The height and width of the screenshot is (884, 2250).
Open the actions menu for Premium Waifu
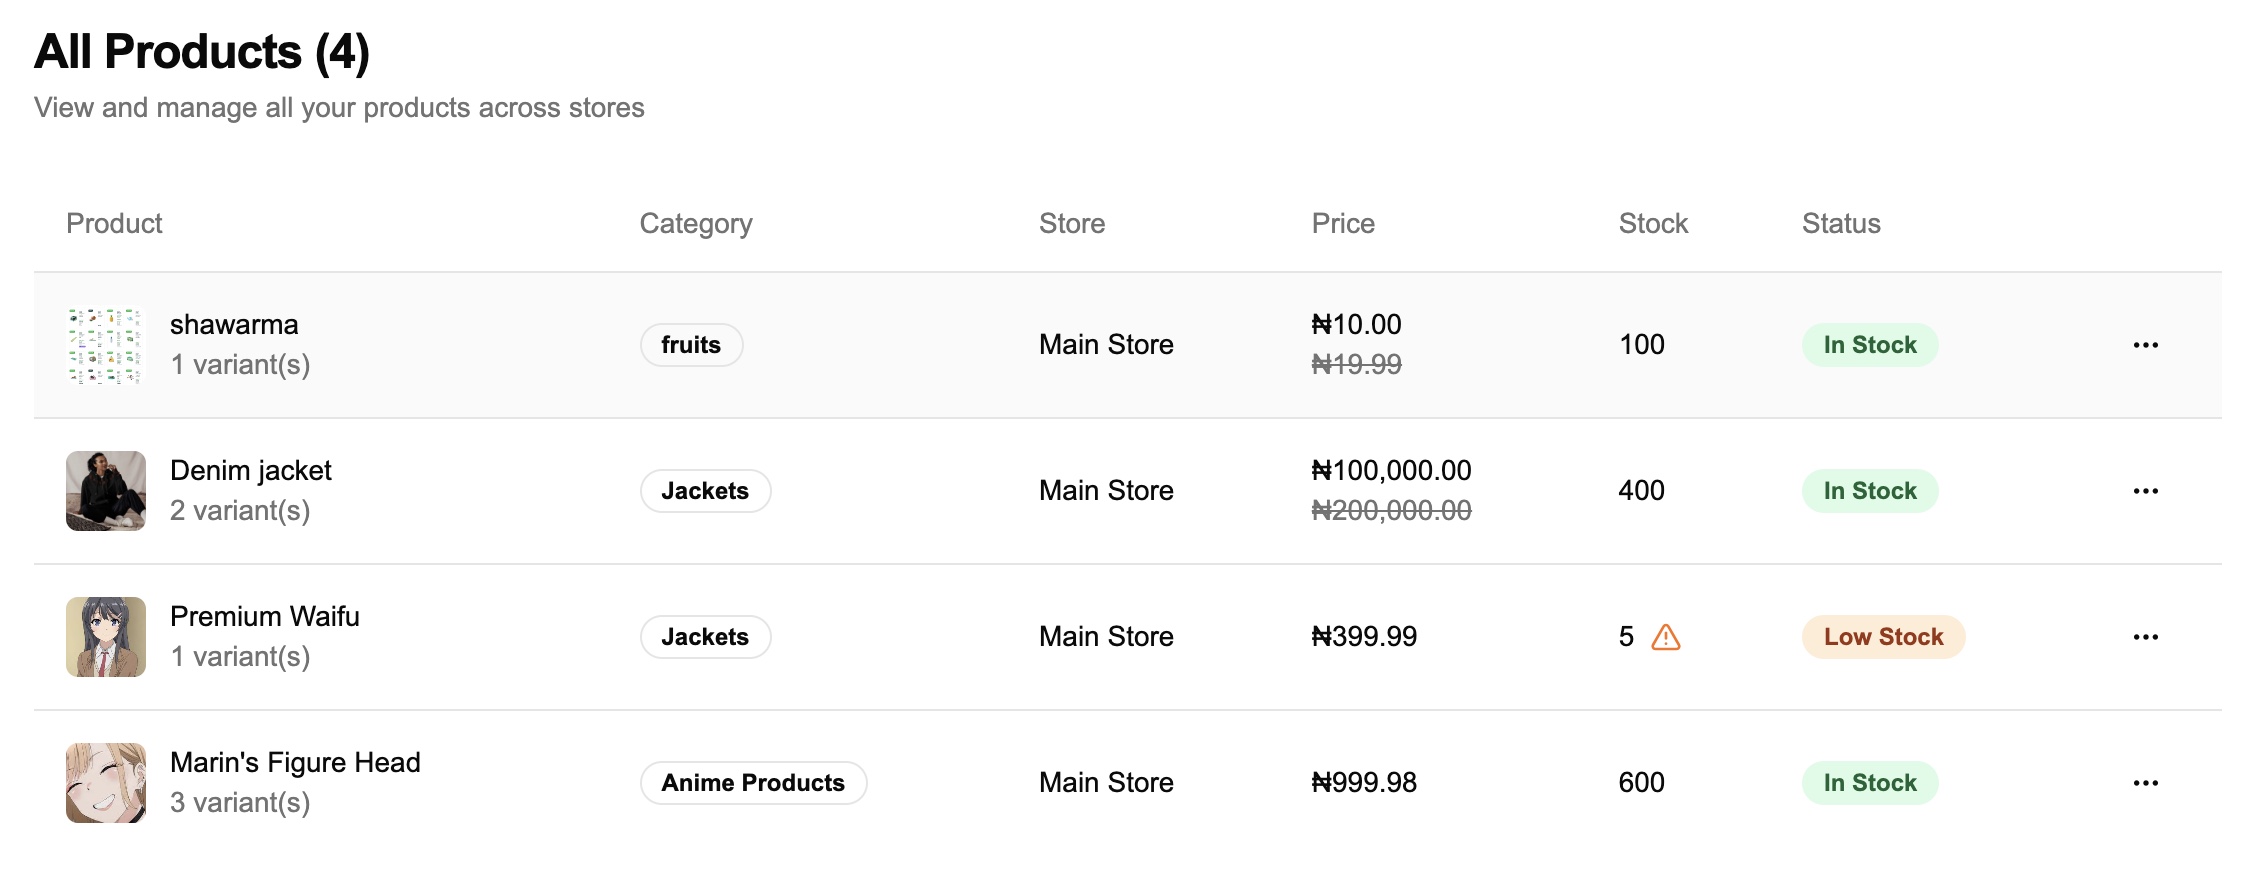click(x=2145, y=637)
